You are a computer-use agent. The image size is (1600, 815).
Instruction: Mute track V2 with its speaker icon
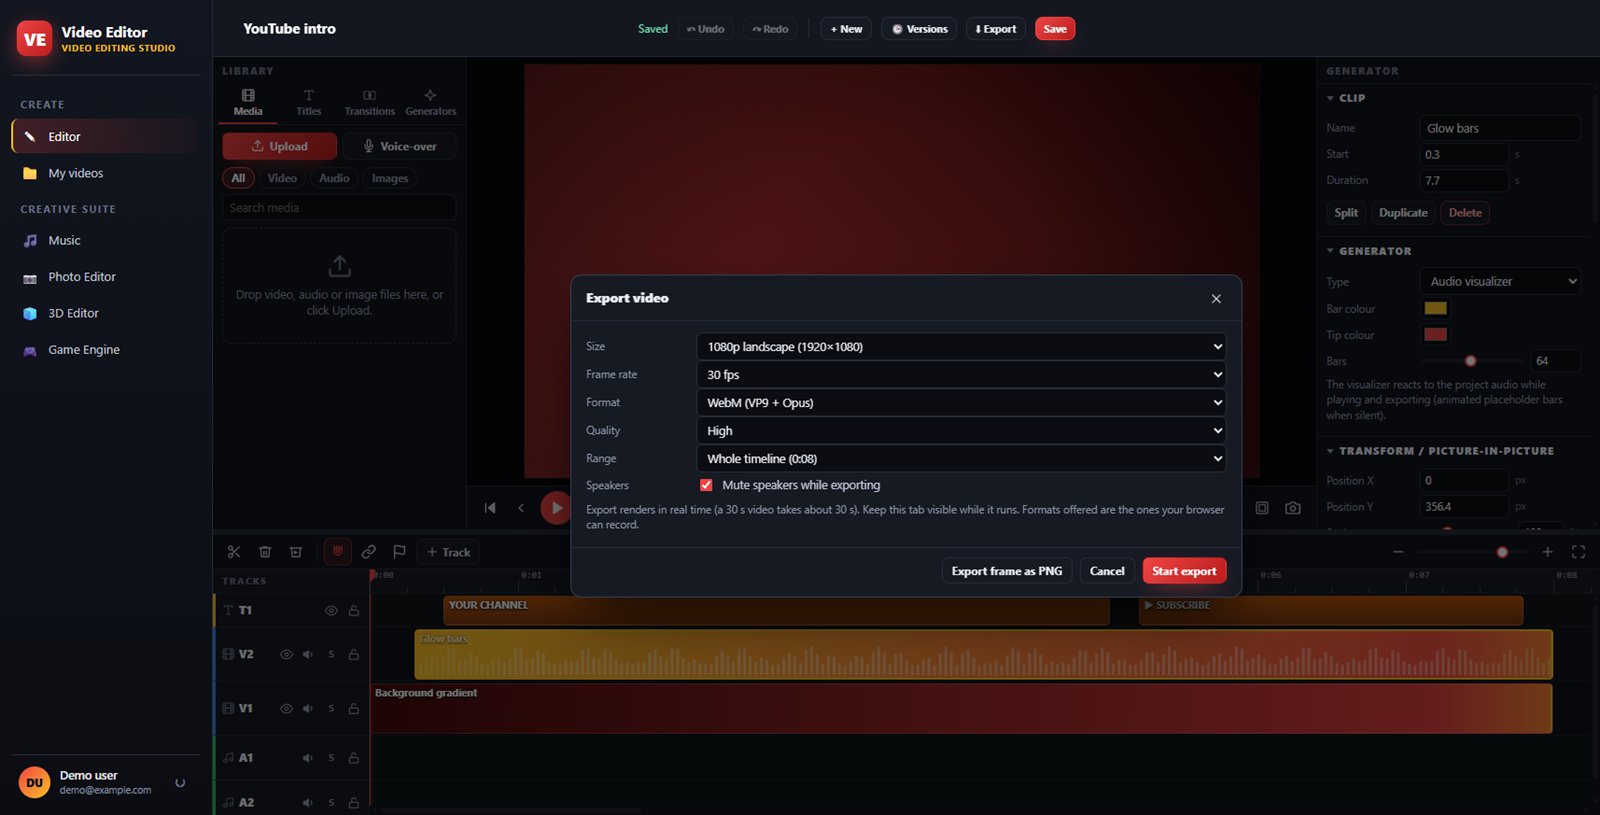click(x=308, y=655)
